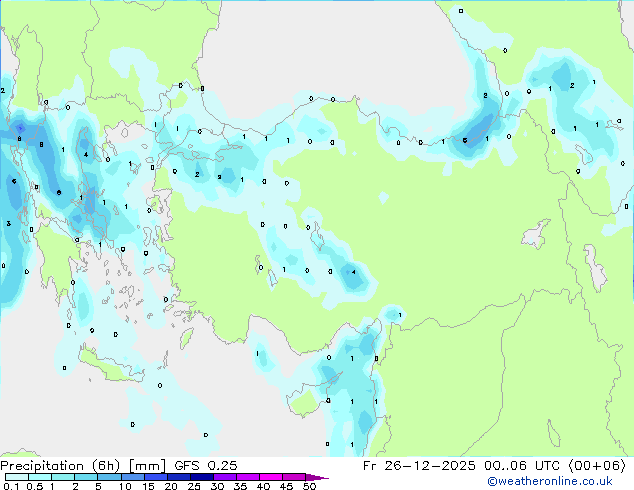Pick the 10–15 mm blue legend swatch
Screen dimensions: 634x490
pyautogui.click(x=133, y=477)
